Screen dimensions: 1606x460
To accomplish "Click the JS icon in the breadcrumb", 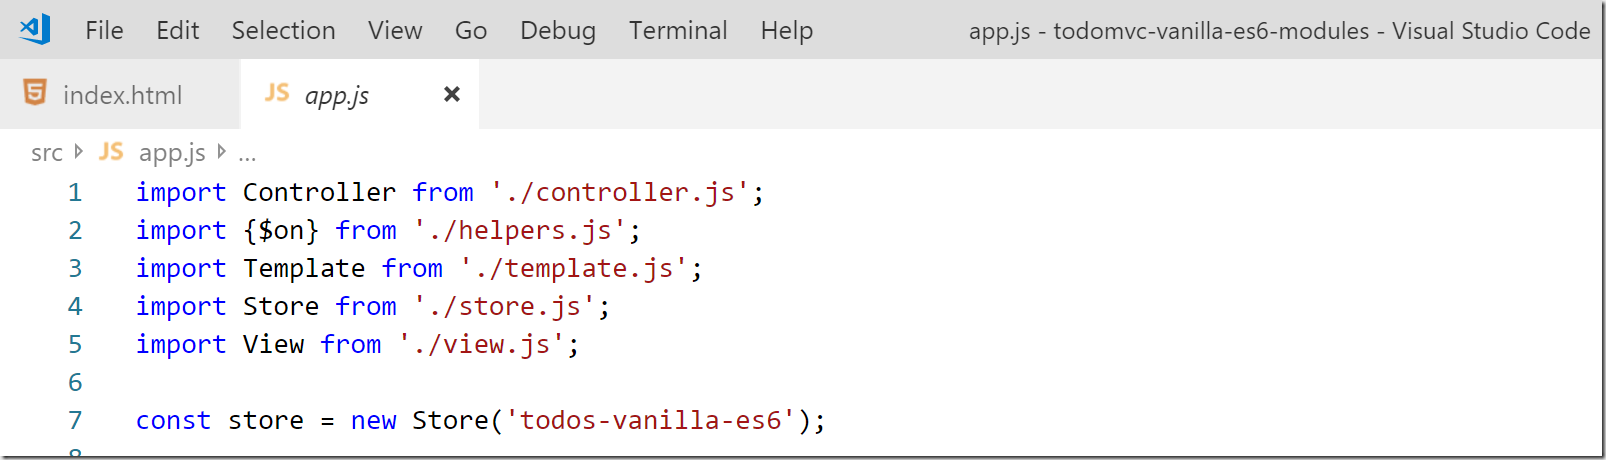I will tap(111, 152).
